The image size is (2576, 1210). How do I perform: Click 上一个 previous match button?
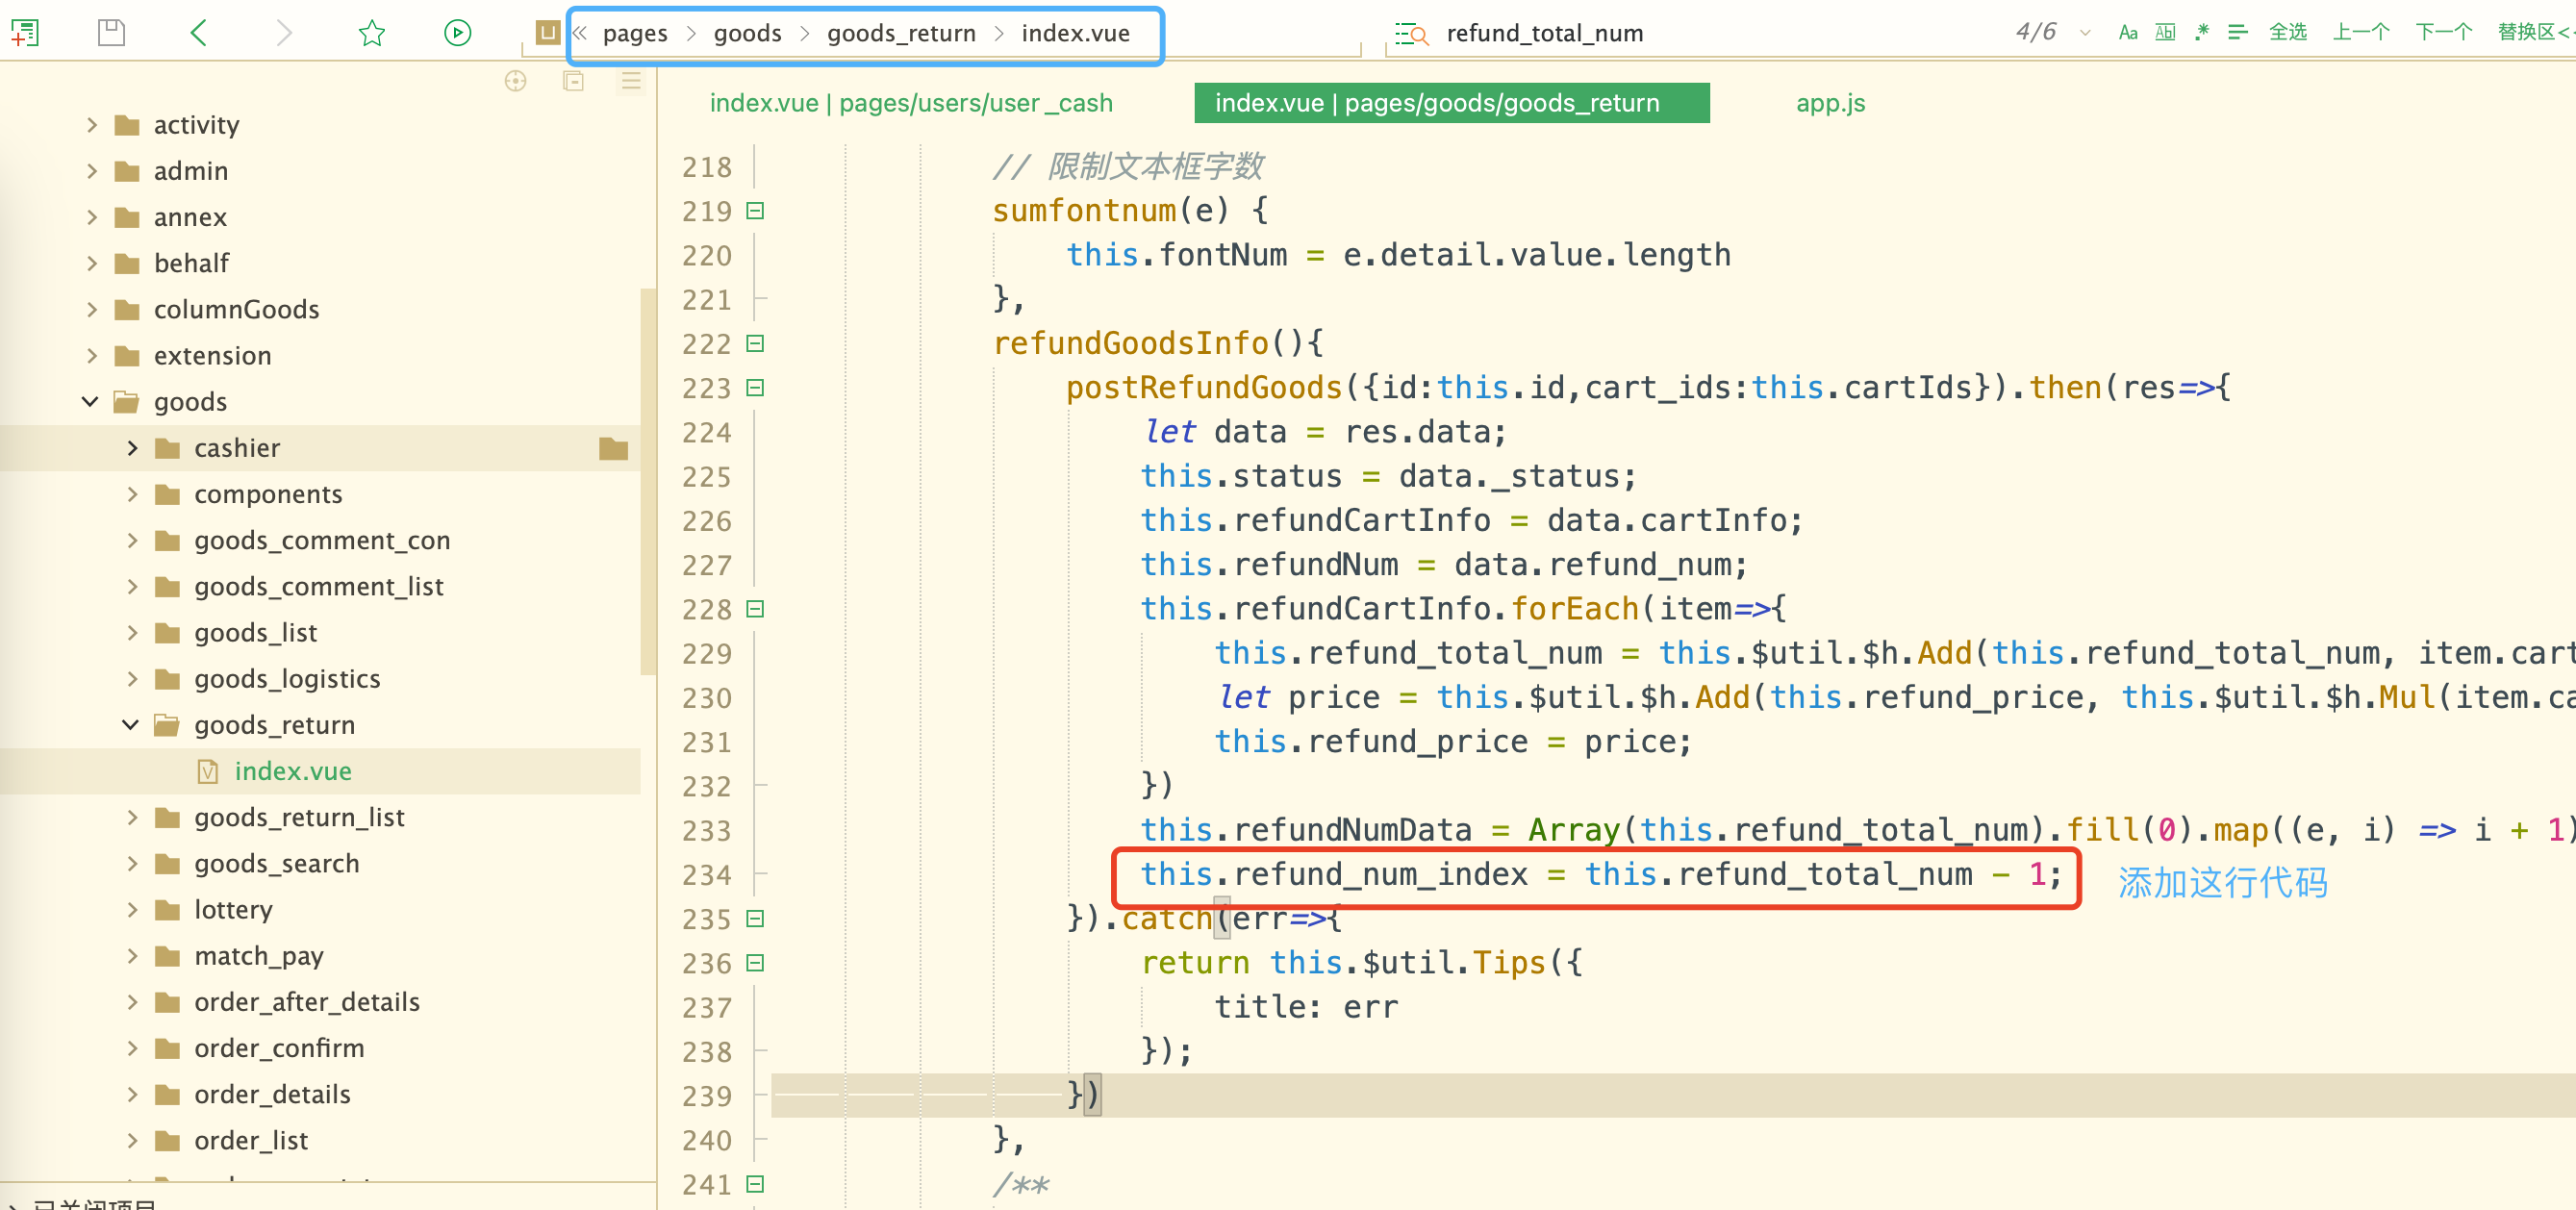2361,33
